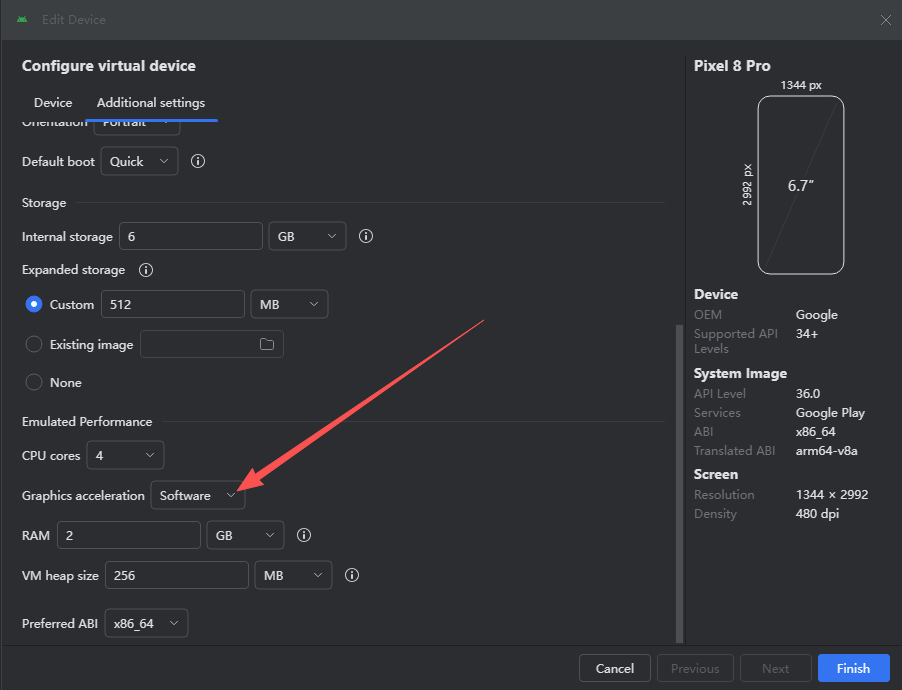Click the info icon next to Internal storage
Viewport: 902px width, 690px height.
pyautogui.click(x=366, y=236)
